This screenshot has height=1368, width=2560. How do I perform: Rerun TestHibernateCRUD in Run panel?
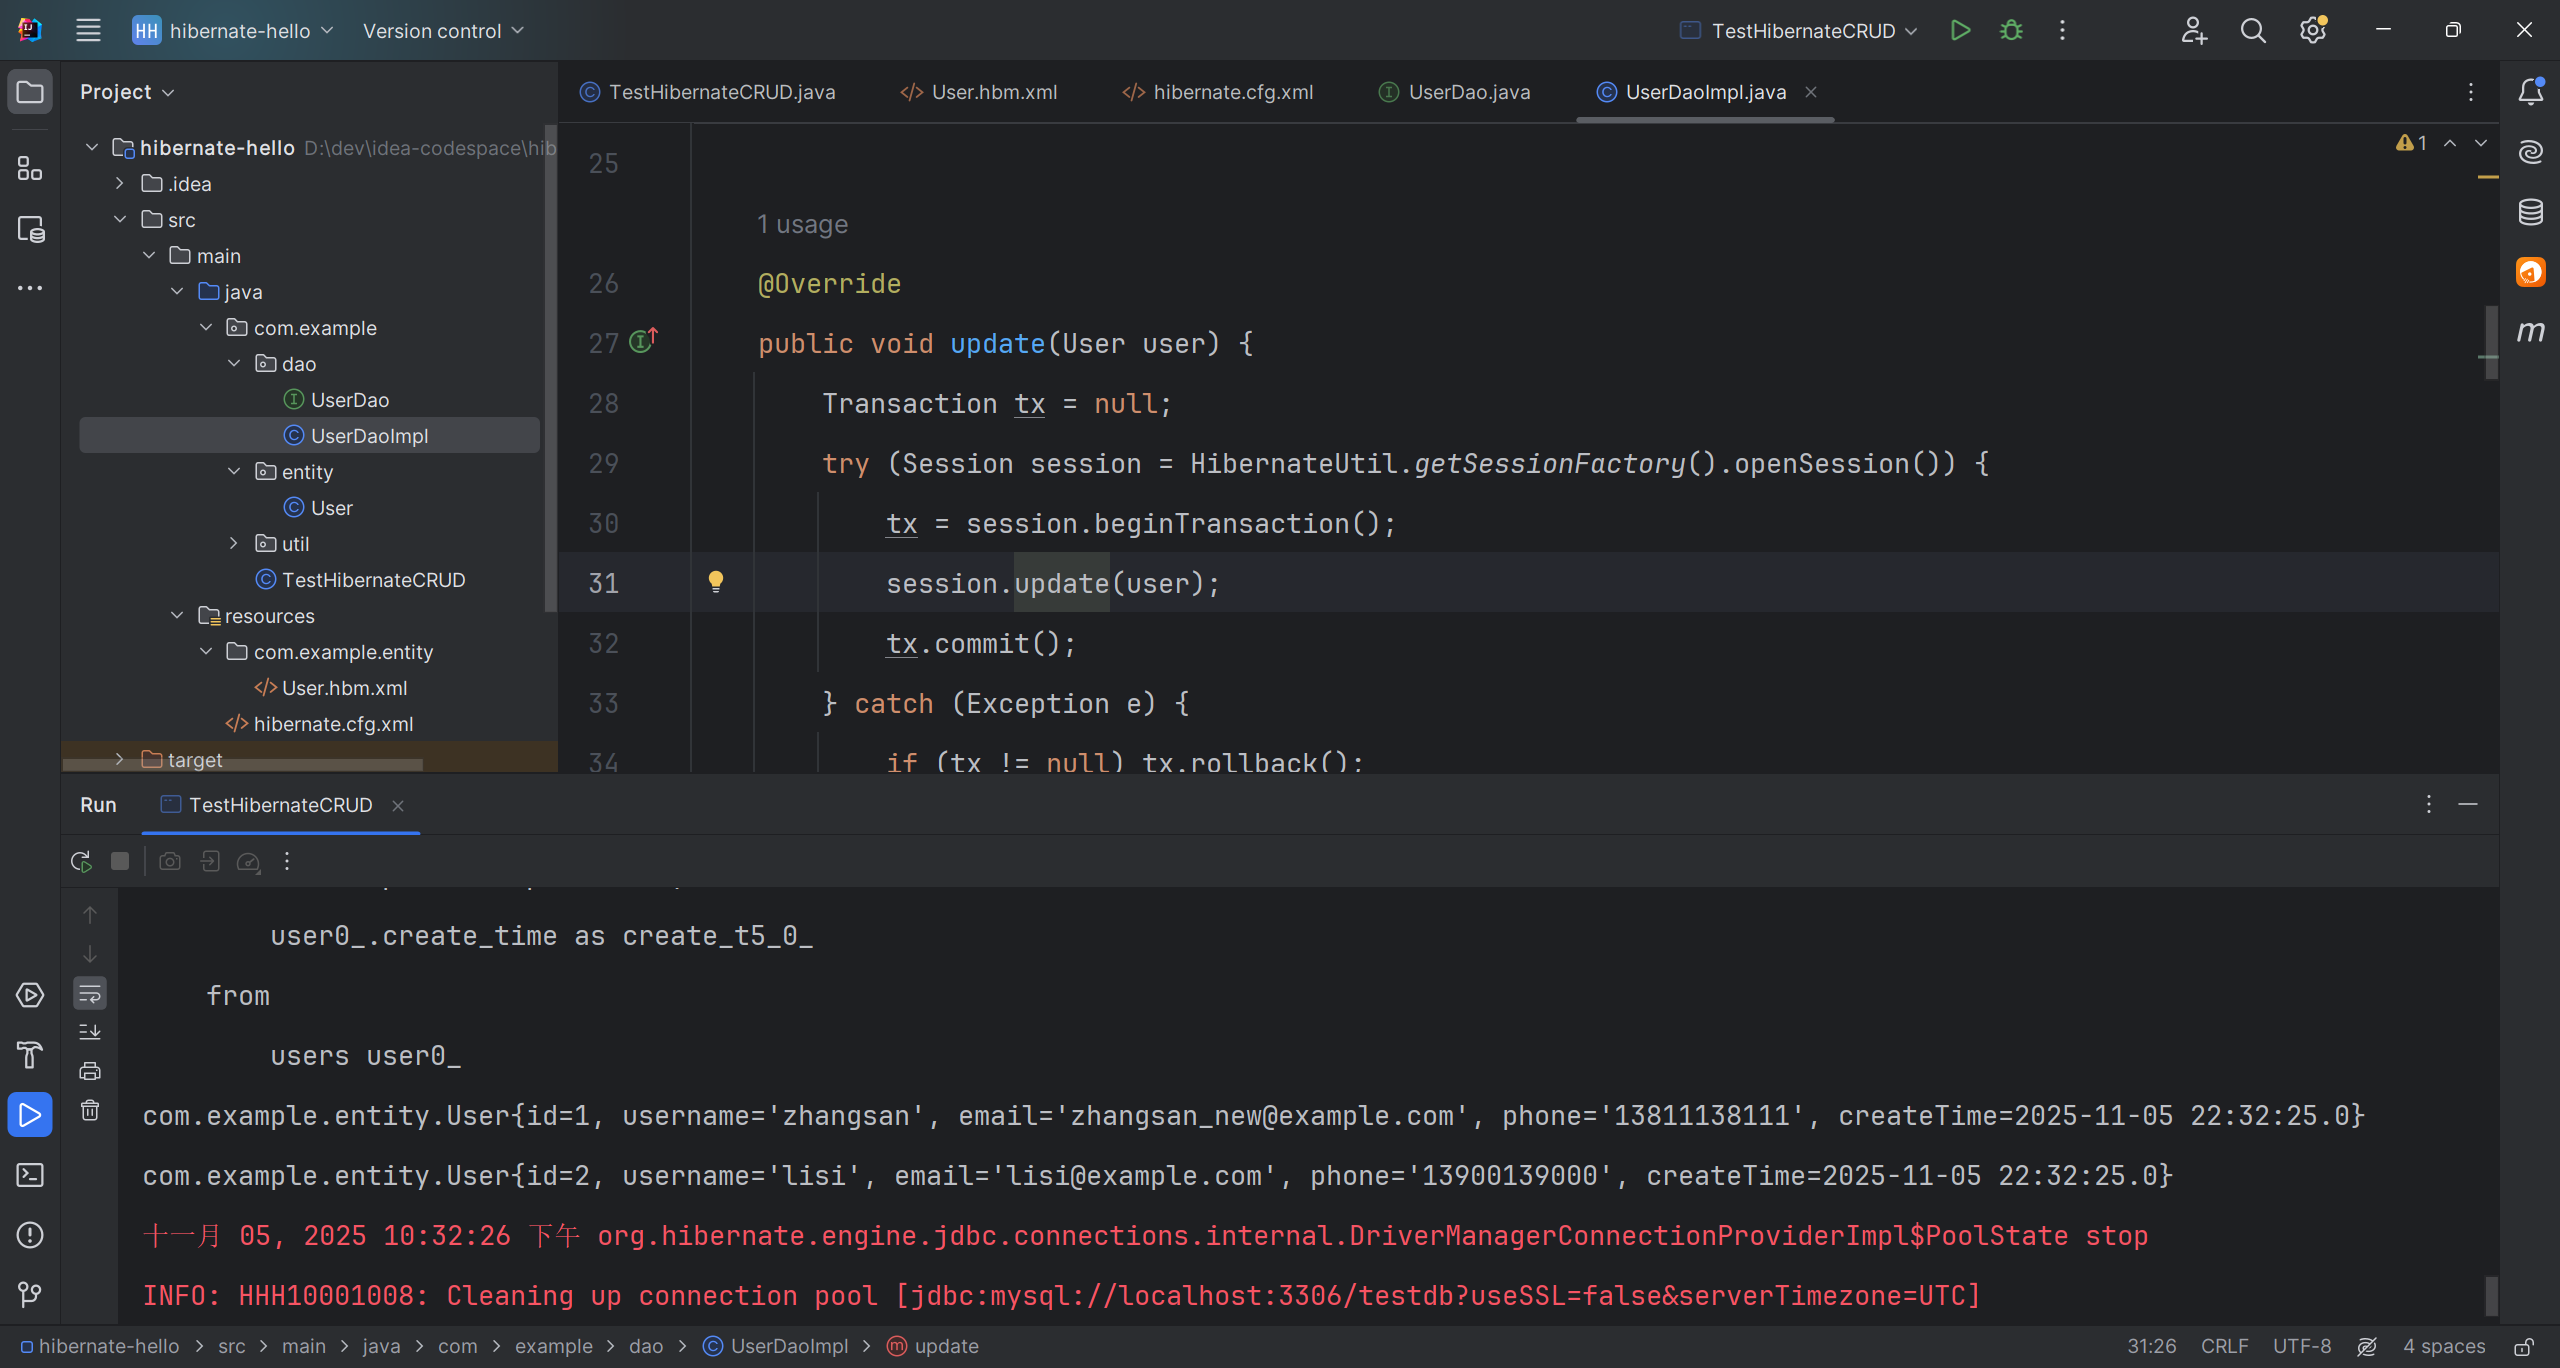click(x=81, y=861)
